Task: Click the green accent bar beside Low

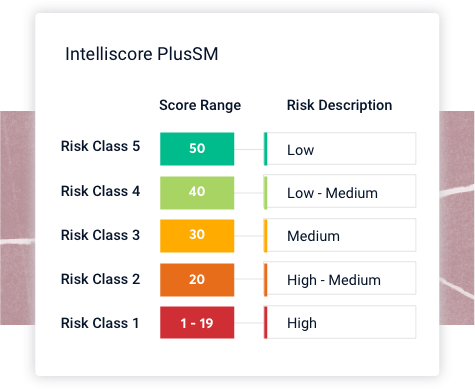Action: point(265,149)
